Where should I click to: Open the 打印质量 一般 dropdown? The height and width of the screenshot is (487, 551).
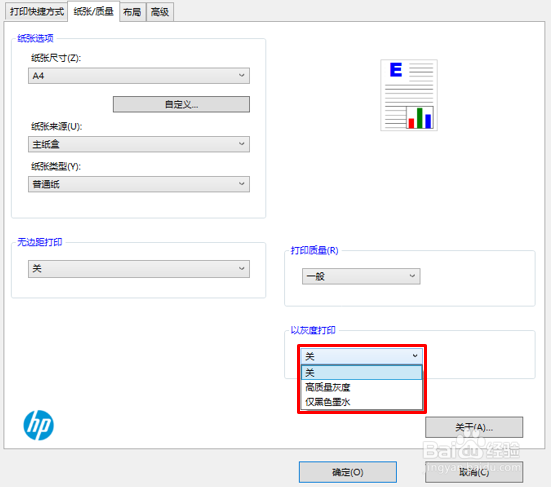tap(361, 277)
